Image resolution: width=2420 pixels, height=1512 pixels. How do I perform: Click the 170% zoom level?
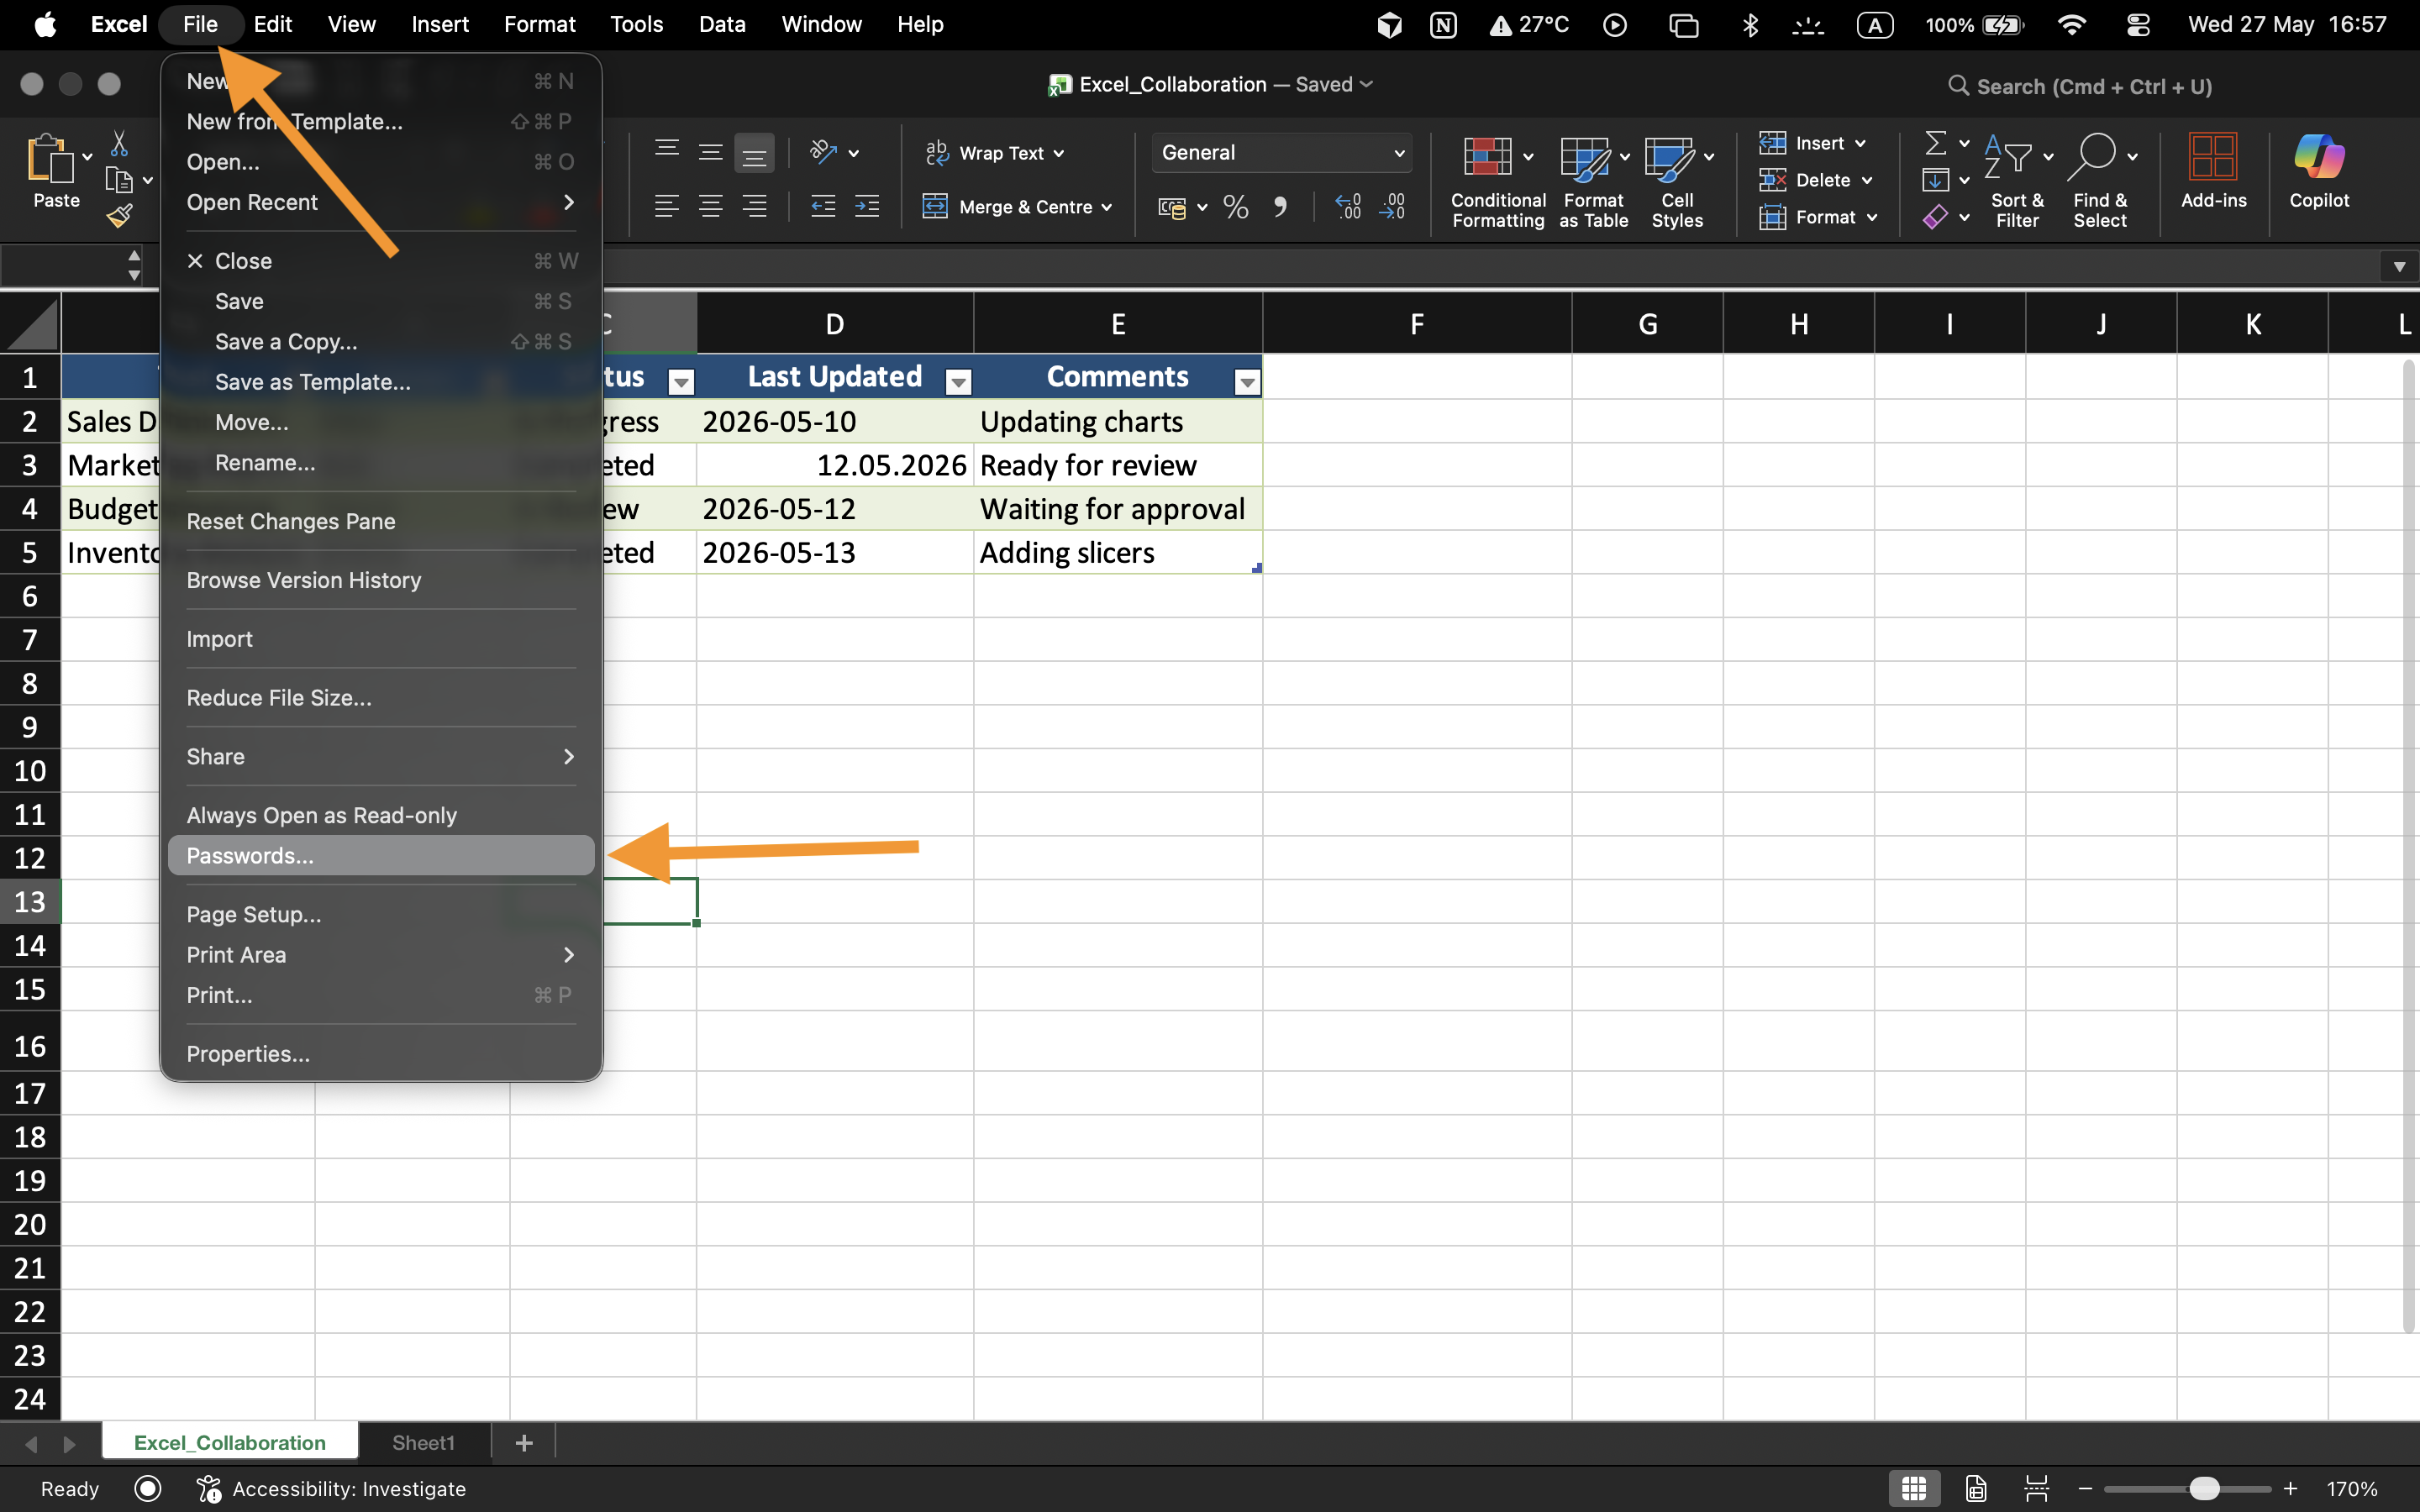click(x=2352, y=1489)
